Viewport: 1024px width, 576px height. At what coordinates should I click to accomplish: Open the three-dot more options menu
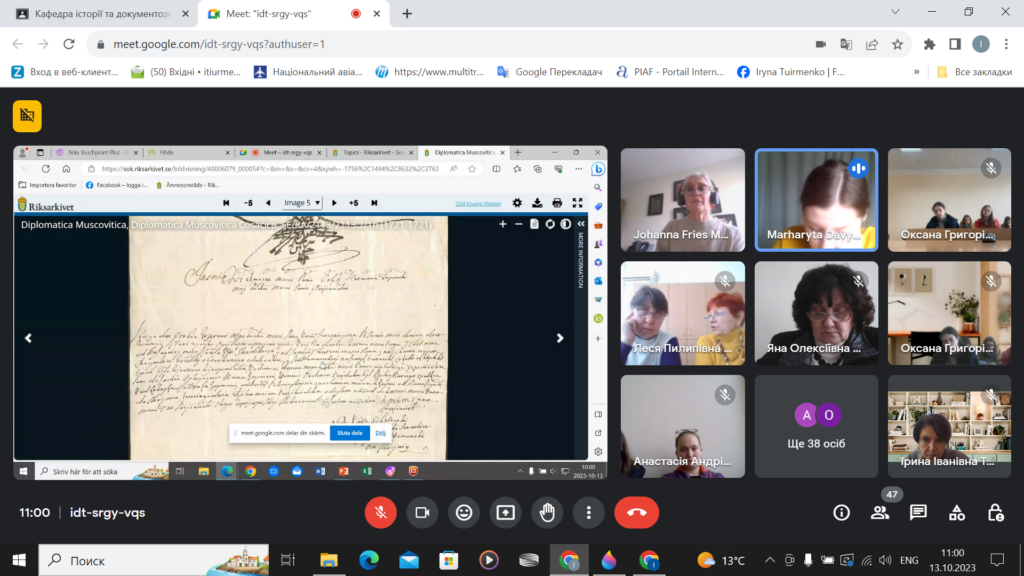[x=589, y=512]
